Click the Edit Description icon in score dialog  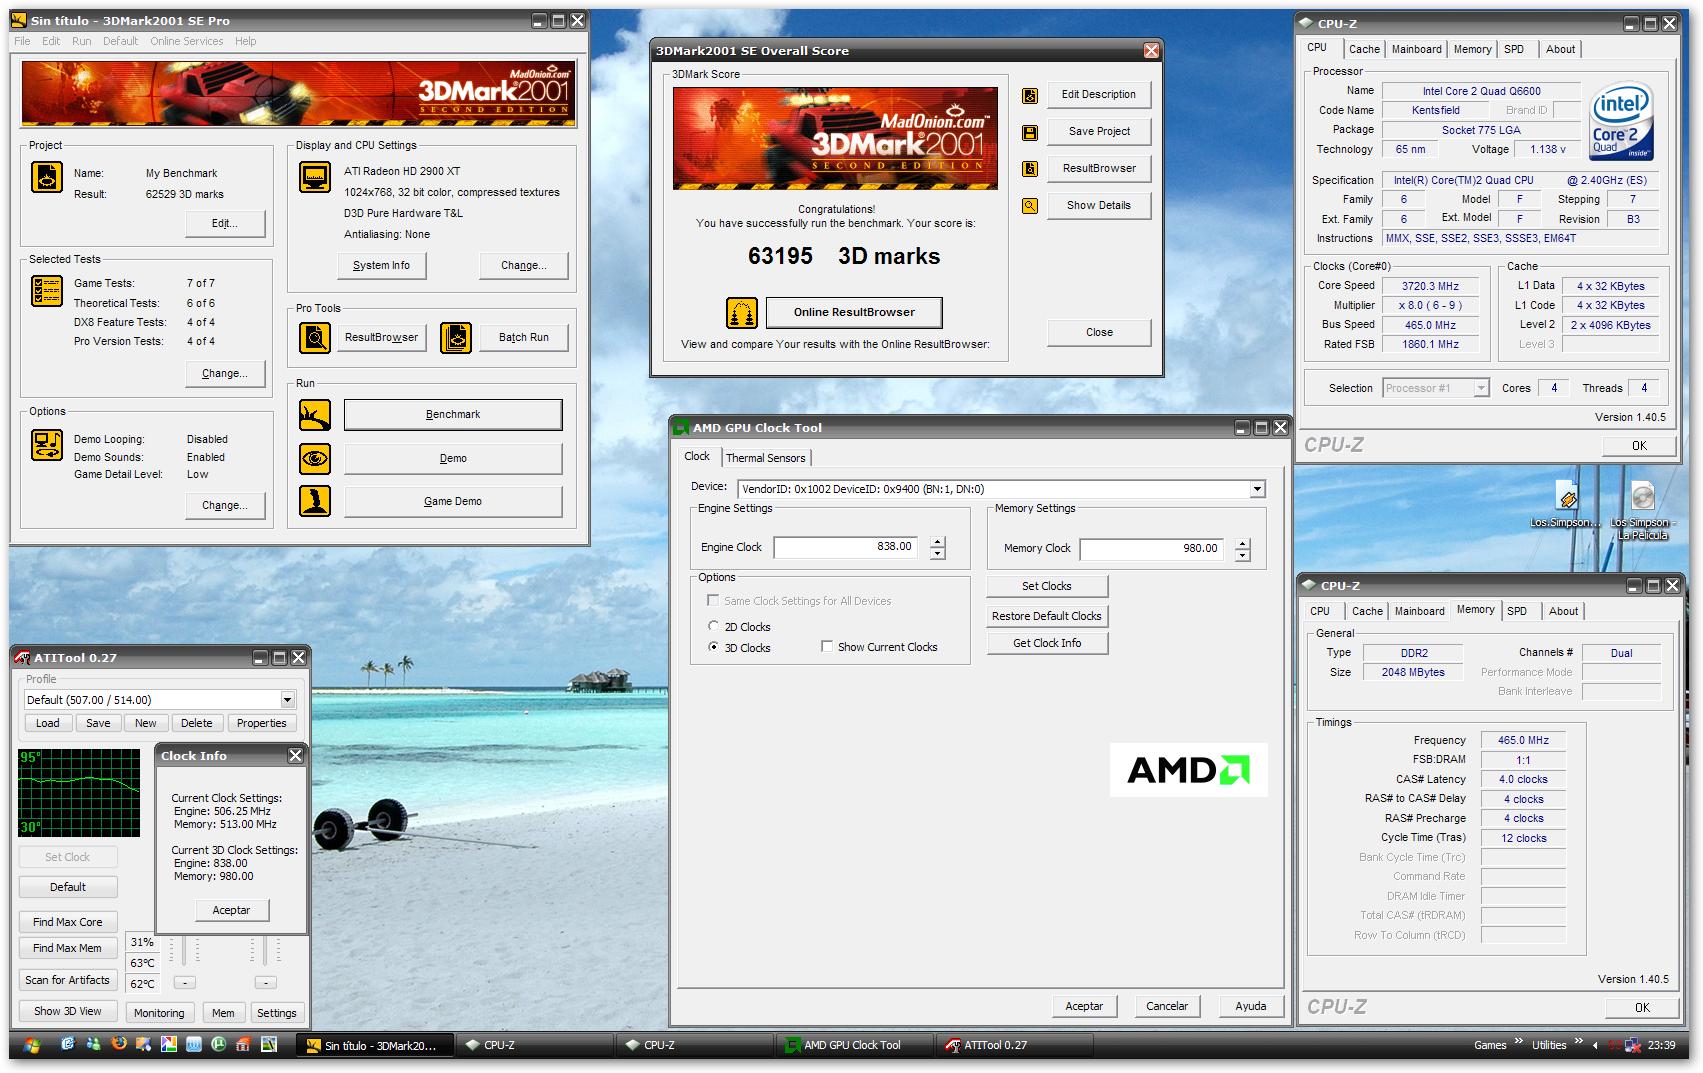1030,95
